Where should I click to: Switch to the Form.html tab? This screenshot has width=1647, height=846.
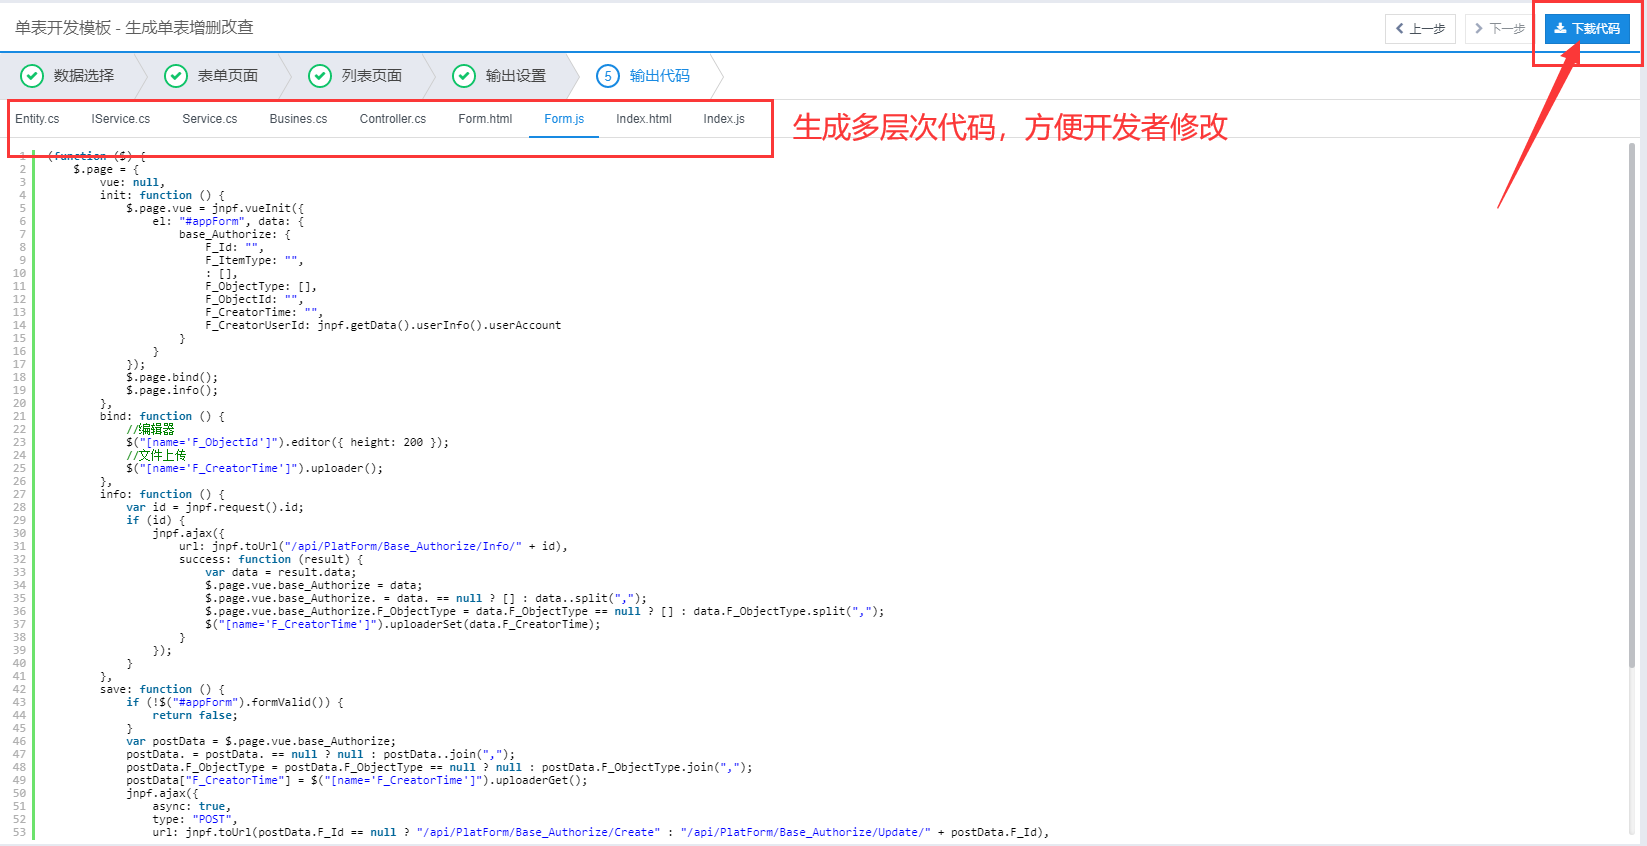(485, 119)
